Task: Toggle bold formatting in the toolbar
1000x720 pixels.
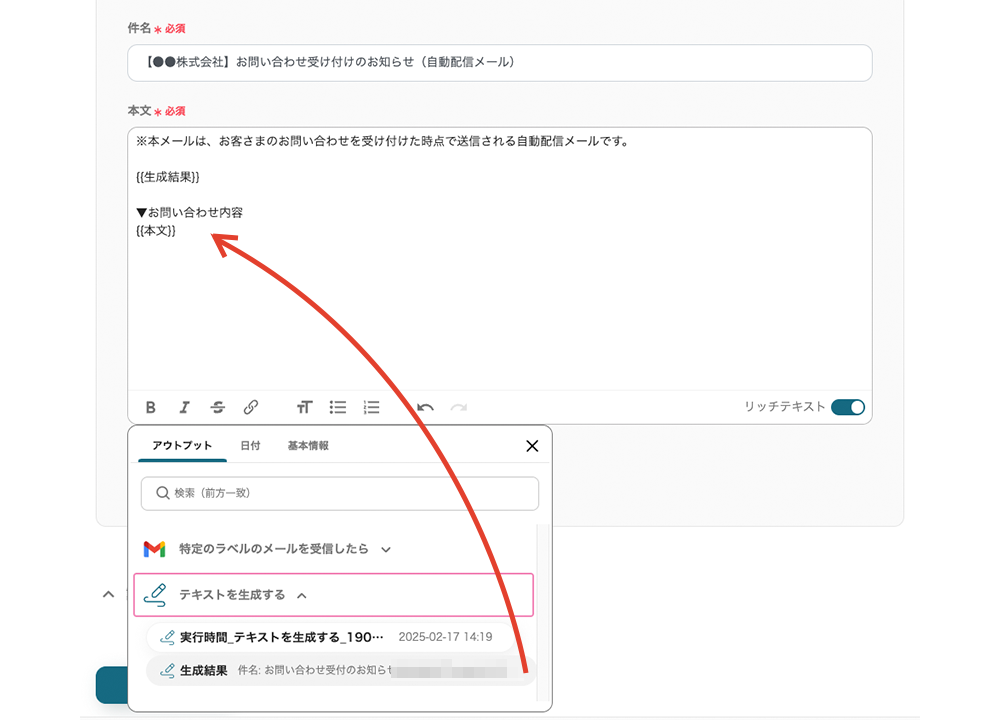Action: click(x=151, y=407)
